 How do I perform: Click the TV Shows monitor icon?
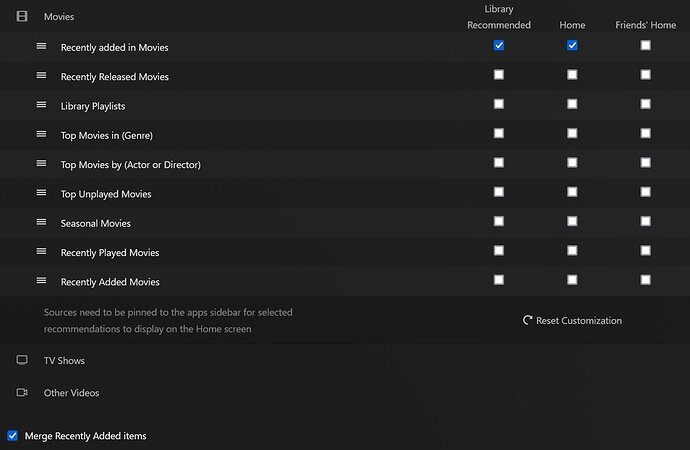pyautogui.click(x=22, y=360)
